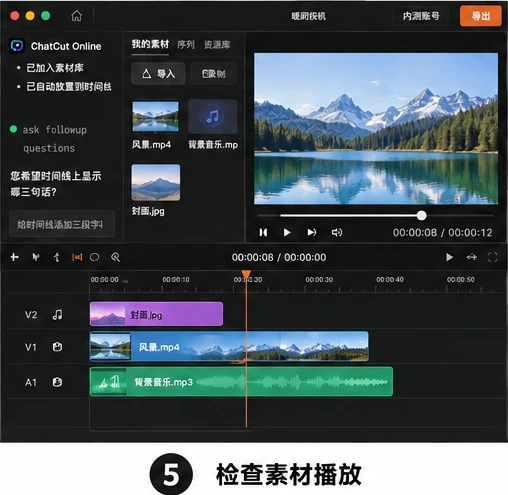The height and width of the screenshot is (495, 508).
Task: Click the preview timecode 00:00:08 / 00:00:12
Action: click(x=442, y=233)
